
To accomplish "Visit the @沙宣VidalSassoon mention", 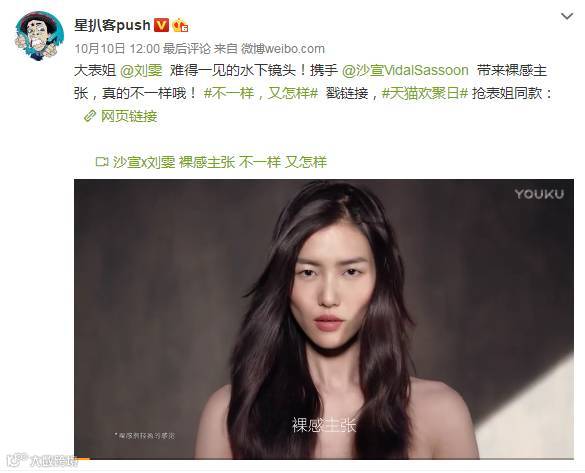I will click(x=405, y=71).
